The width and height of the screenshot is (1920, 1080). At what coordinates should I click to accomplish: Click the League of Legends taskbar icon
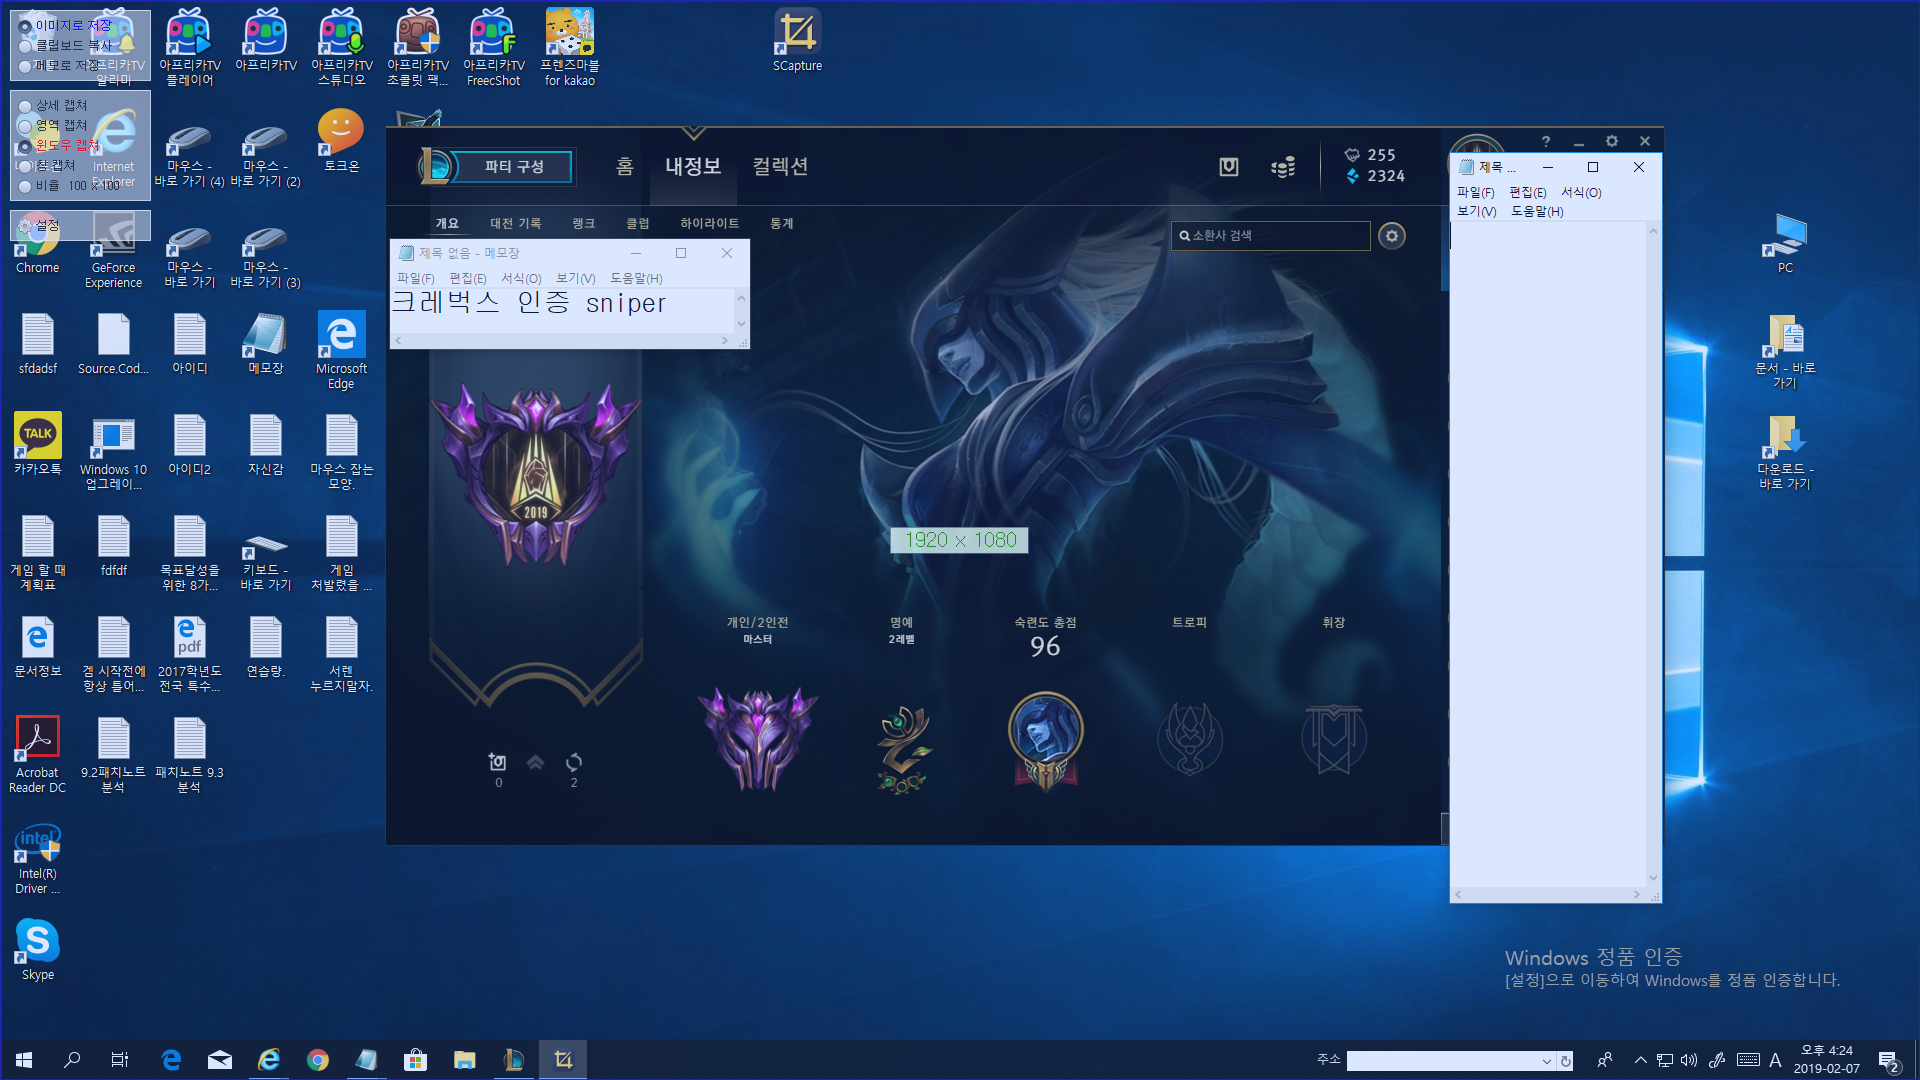coord(513,1060)
